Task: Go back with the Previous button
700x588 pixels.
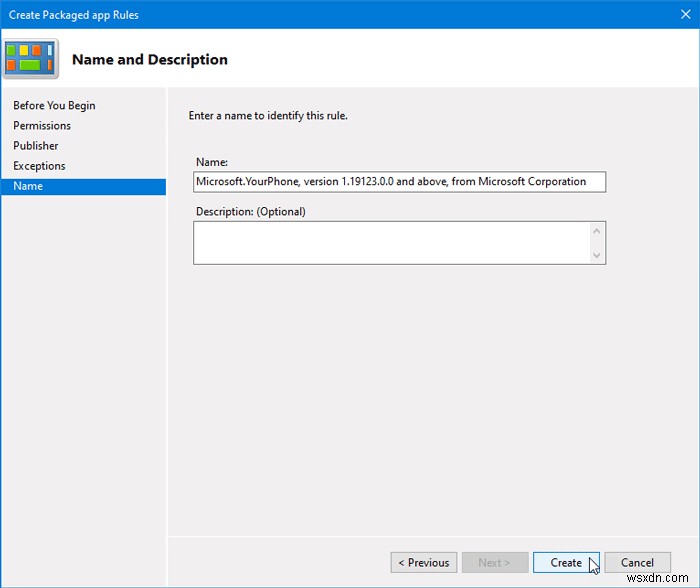Action: (x=423, y=562)
